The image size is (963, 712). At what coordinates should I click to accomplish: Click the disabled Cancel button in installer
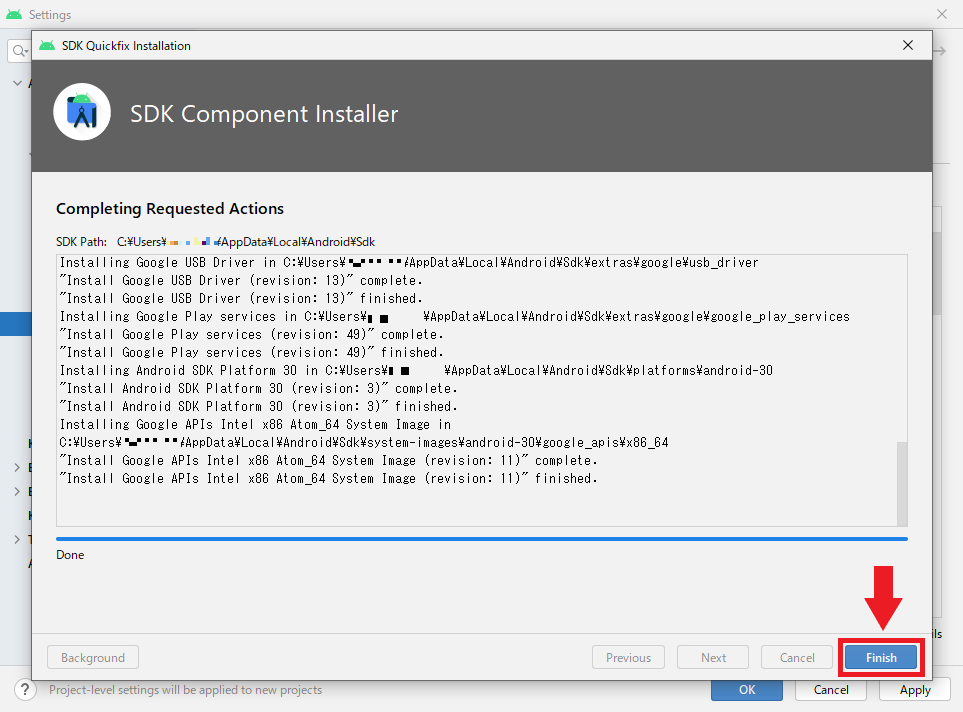797,657
